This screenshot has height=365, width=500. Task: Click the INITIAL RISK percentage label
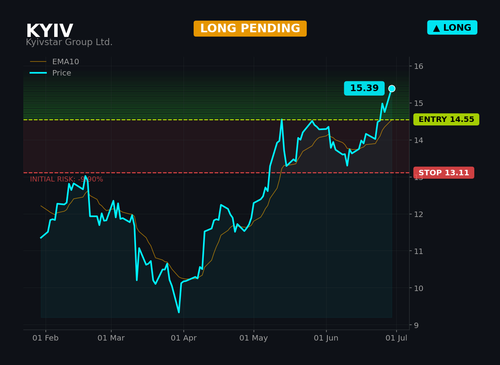66,179
